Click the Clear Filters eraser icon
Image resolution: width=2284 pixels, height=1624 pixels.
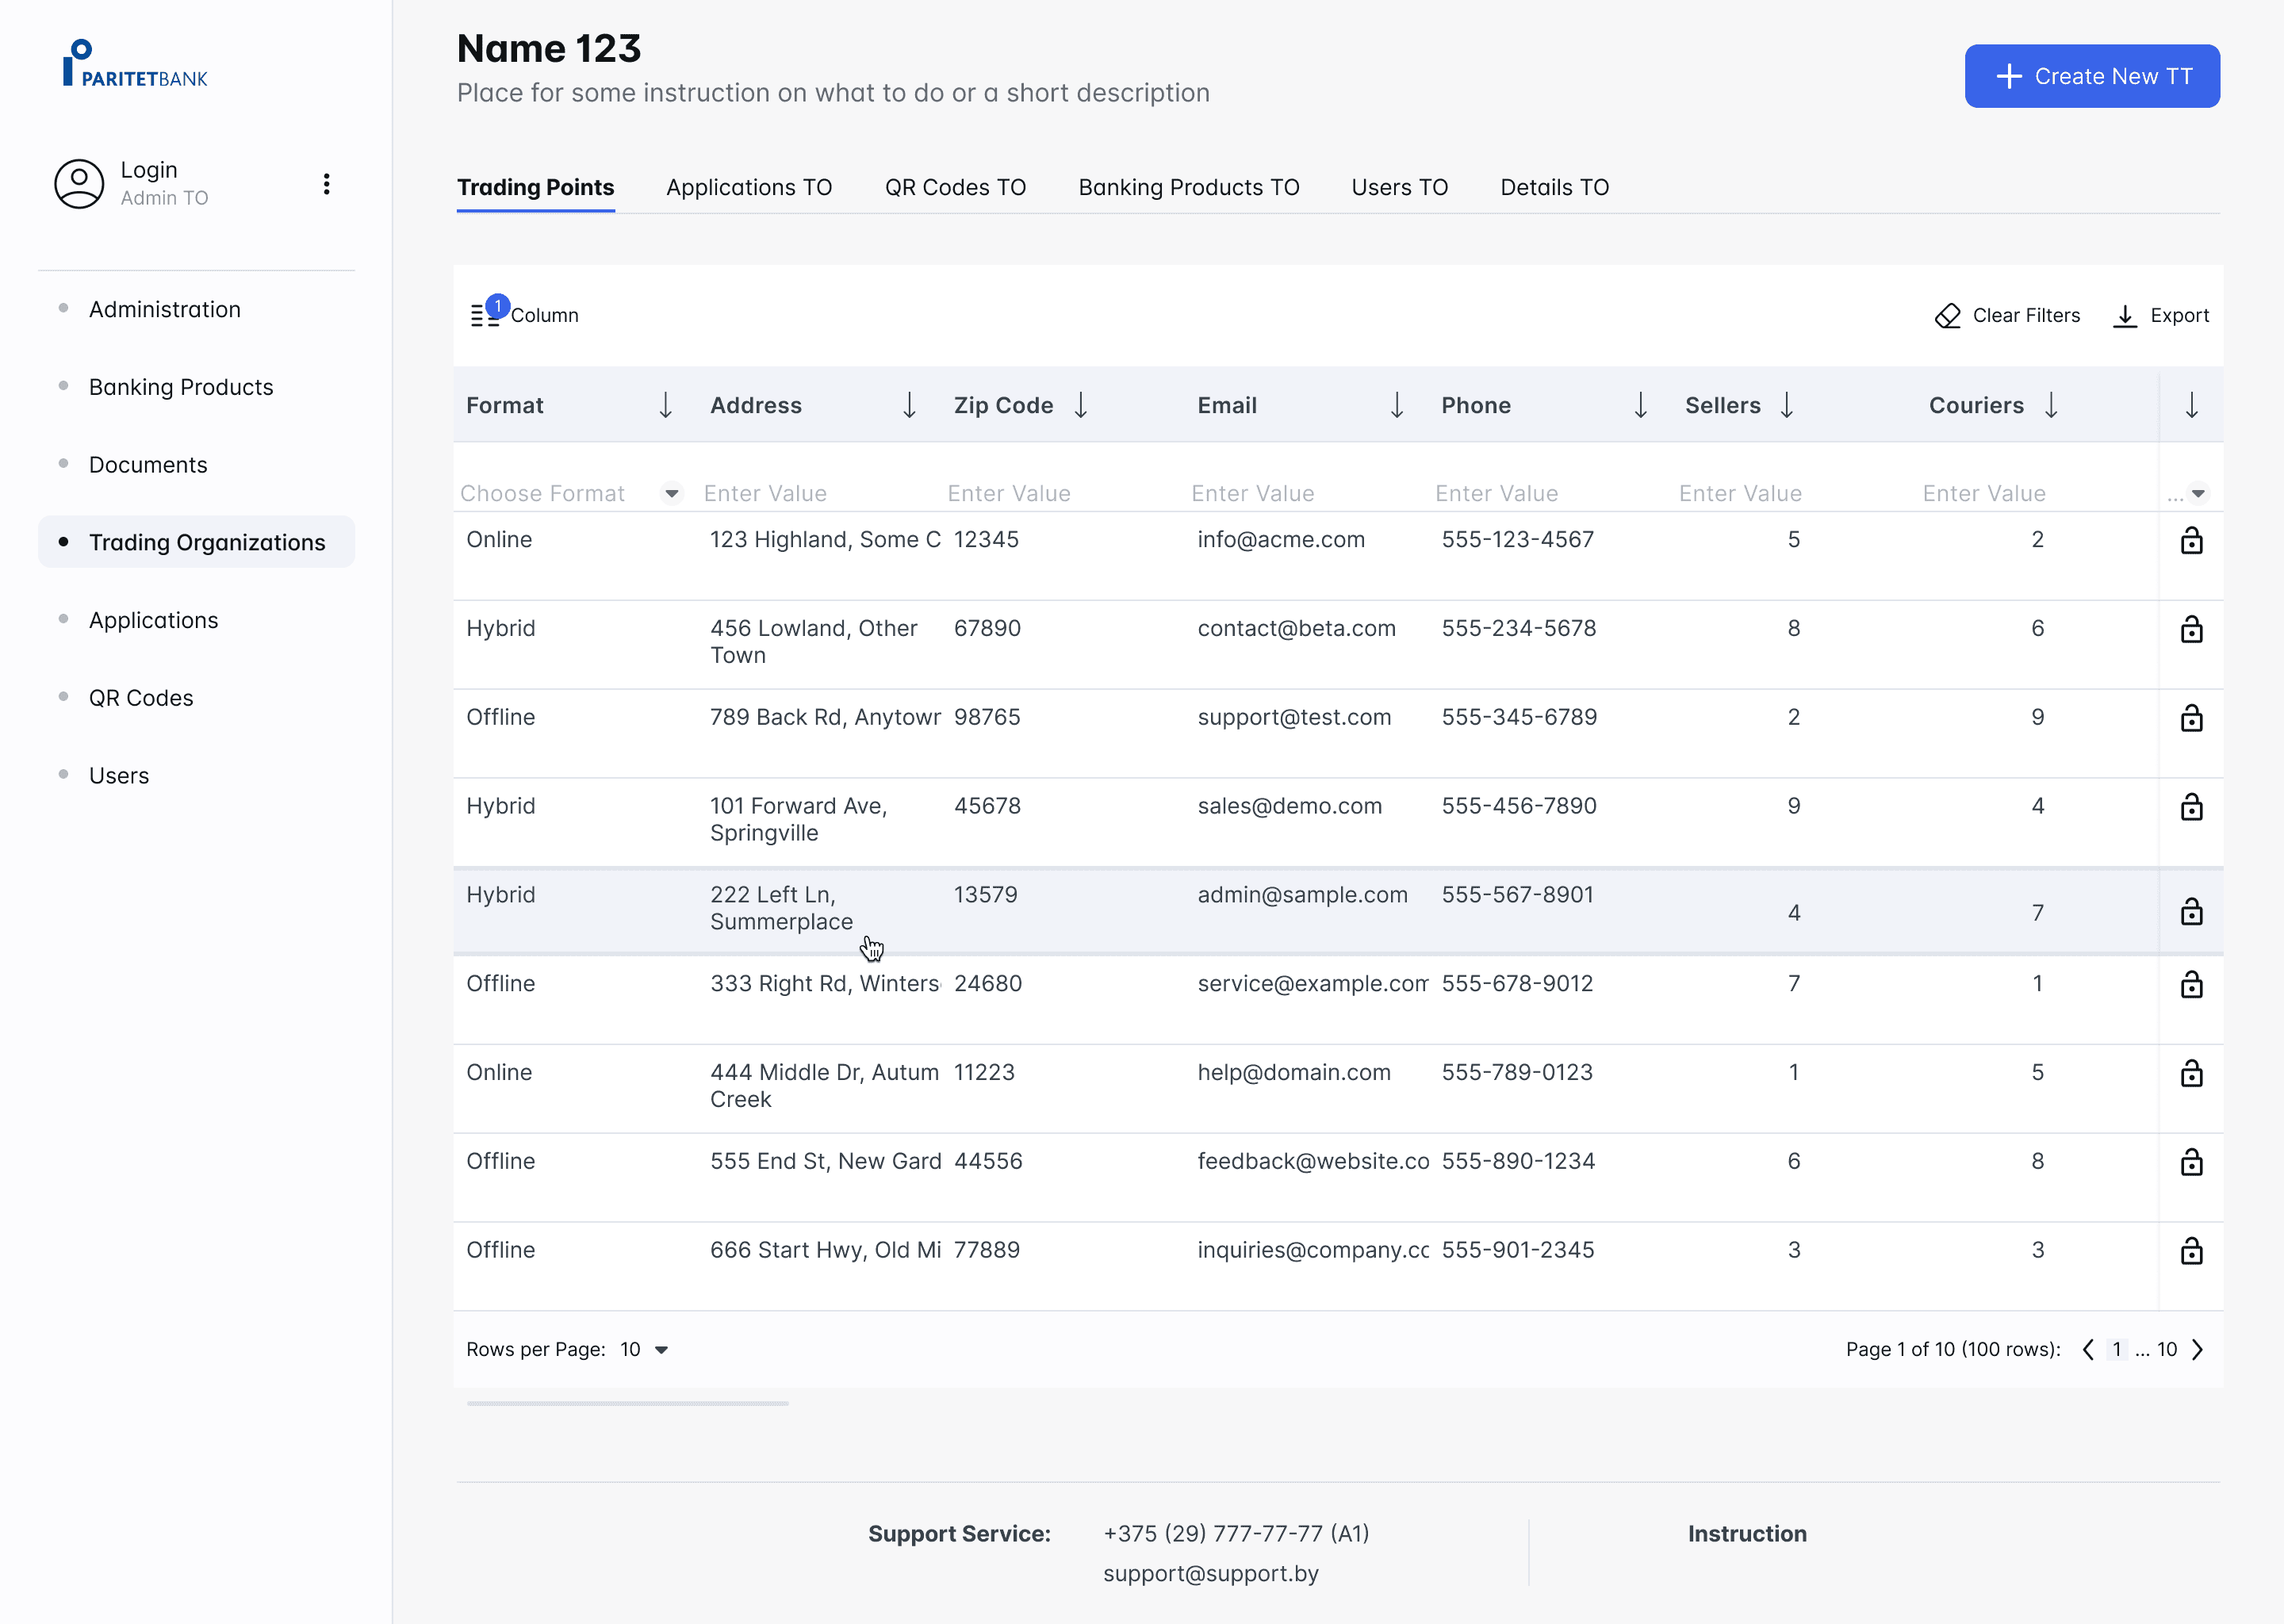(1947, 316)
